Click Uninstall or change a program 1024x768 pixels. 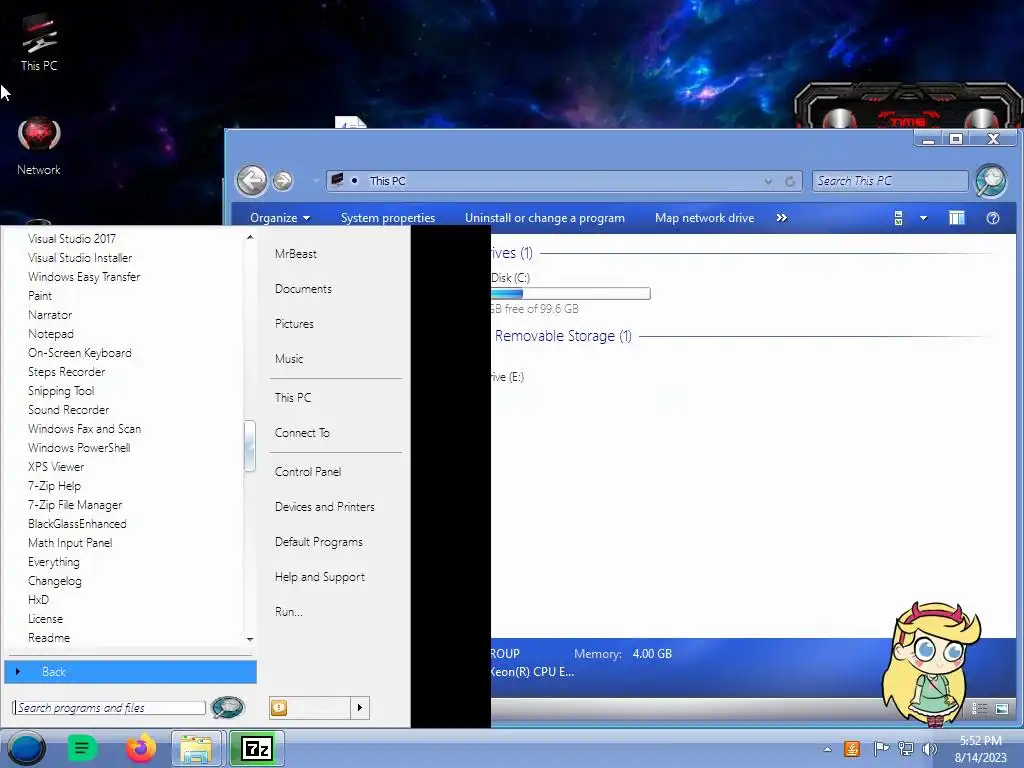(x=545, y=218)
